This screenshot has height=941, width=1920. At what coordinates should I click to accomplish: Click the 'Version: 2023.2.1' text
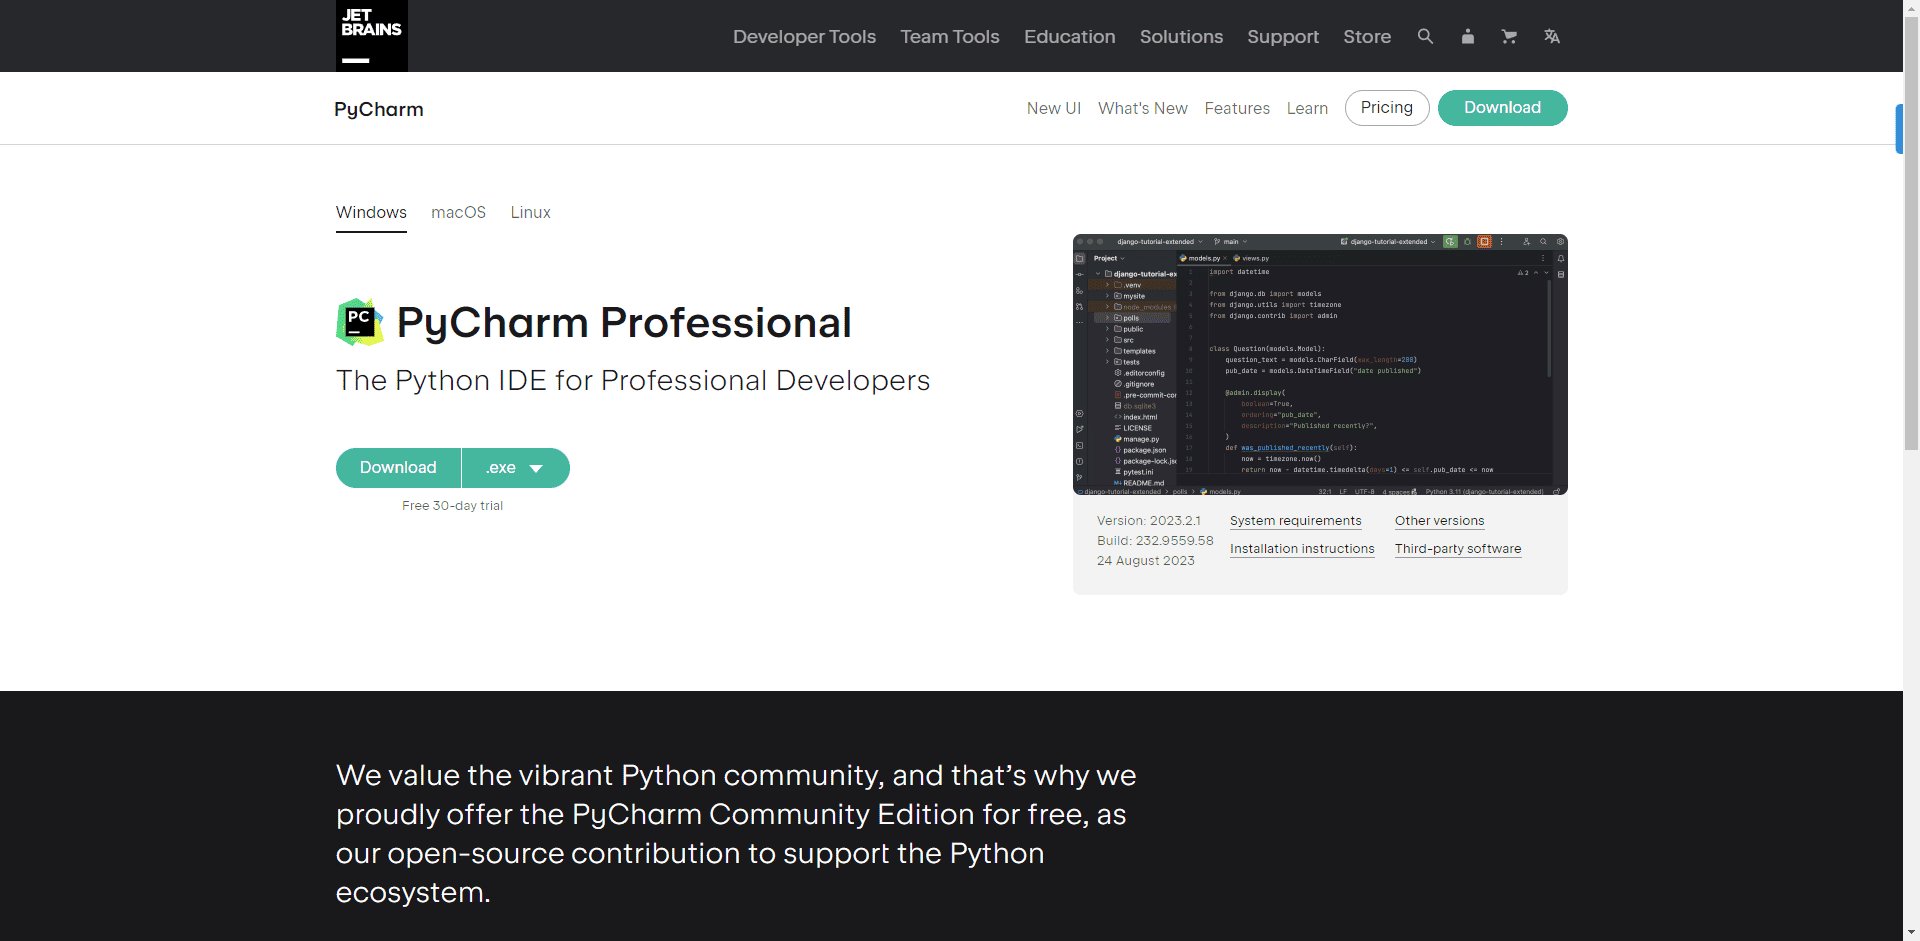1148,521
